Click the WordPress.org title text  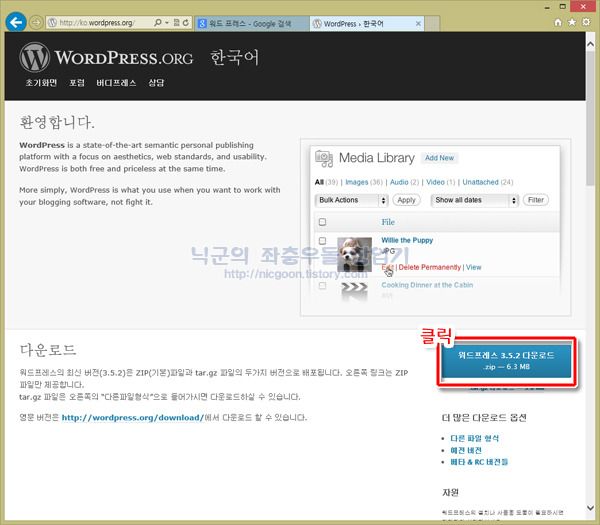pos(123,58)
